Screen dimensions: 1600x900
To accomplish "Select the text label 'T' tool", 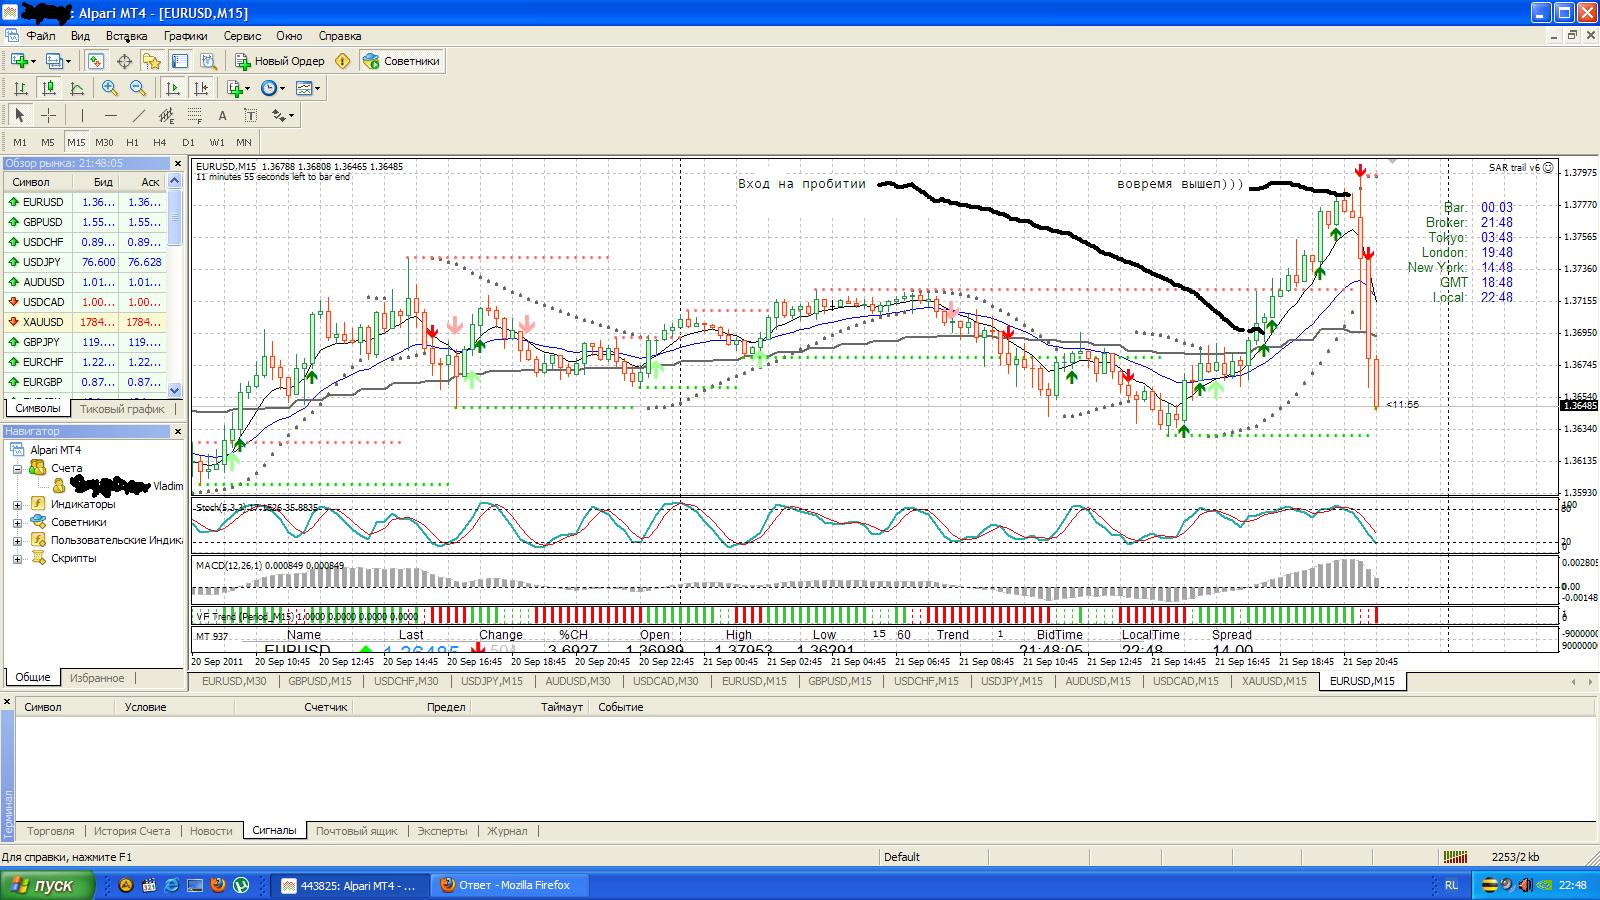I will point(250,115).
